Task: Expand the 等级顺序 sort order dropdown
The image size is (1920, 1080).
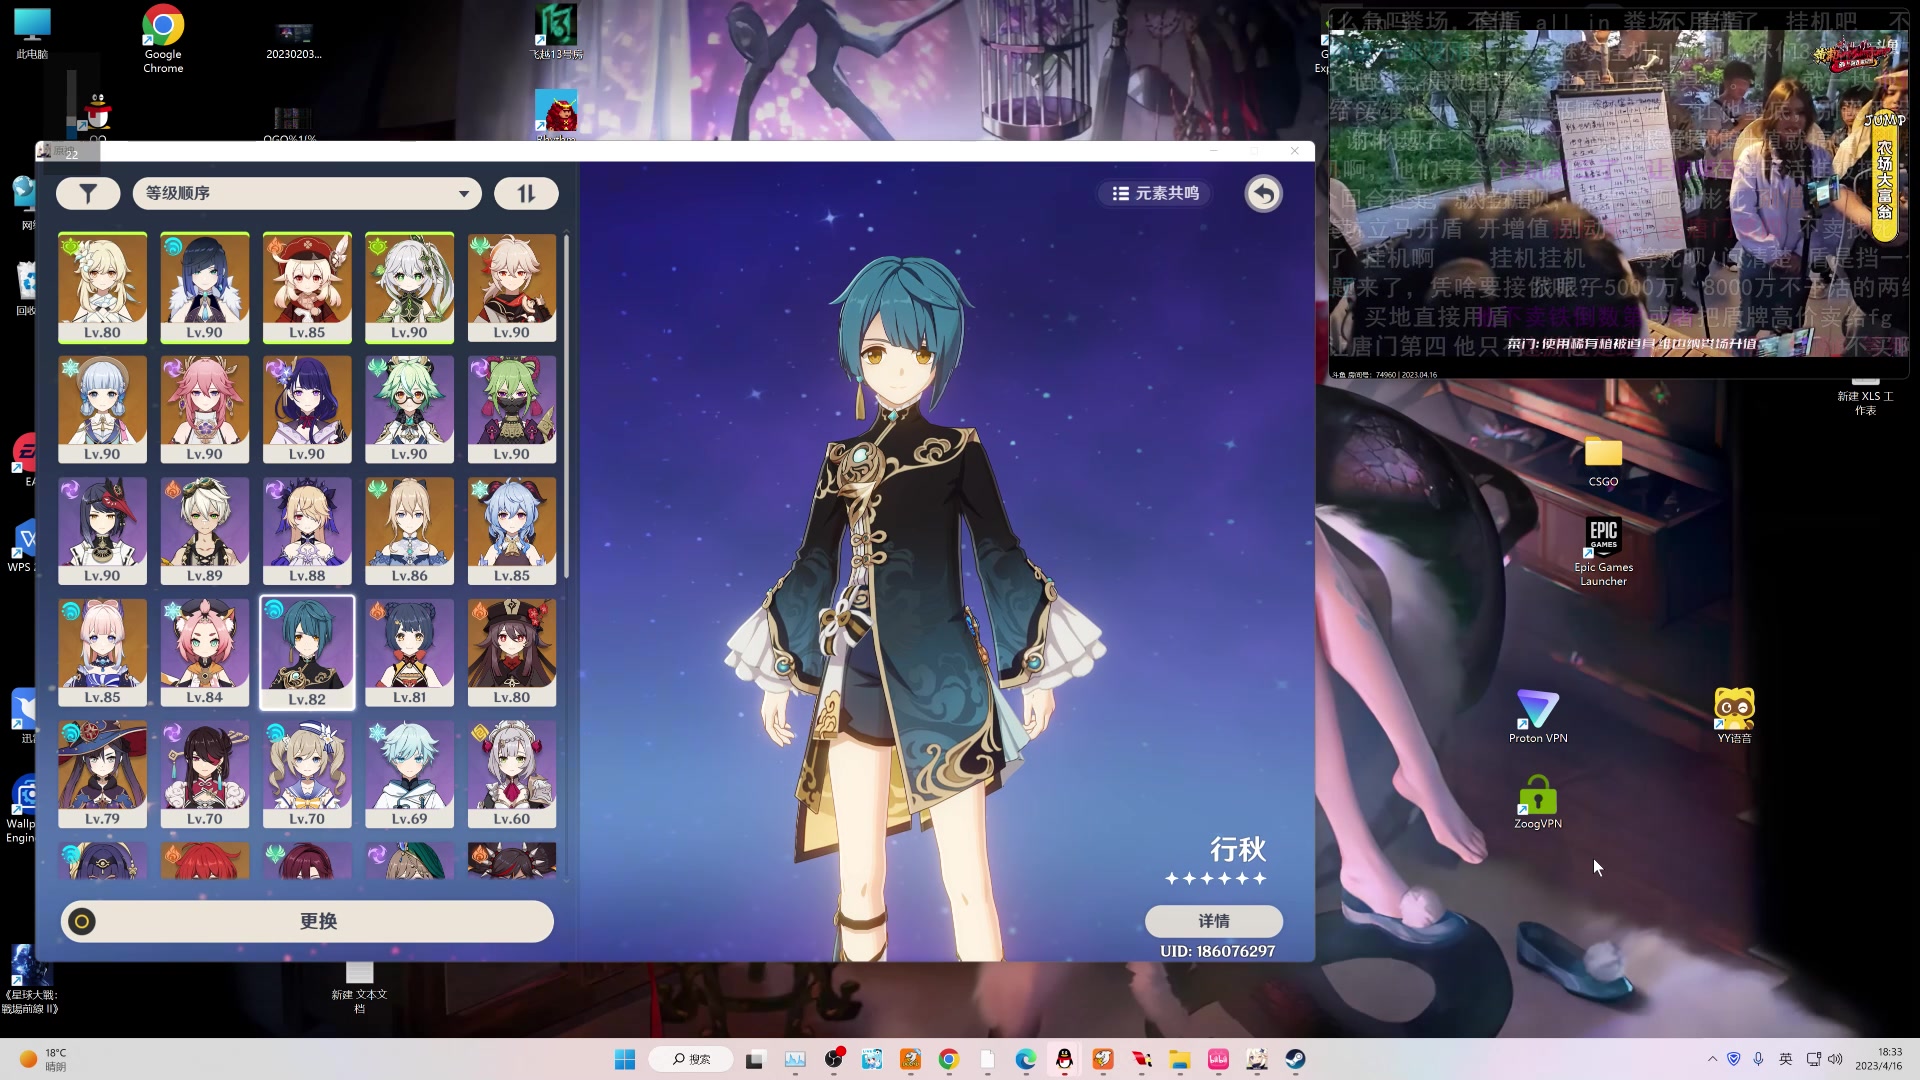Action: (307, 194)
